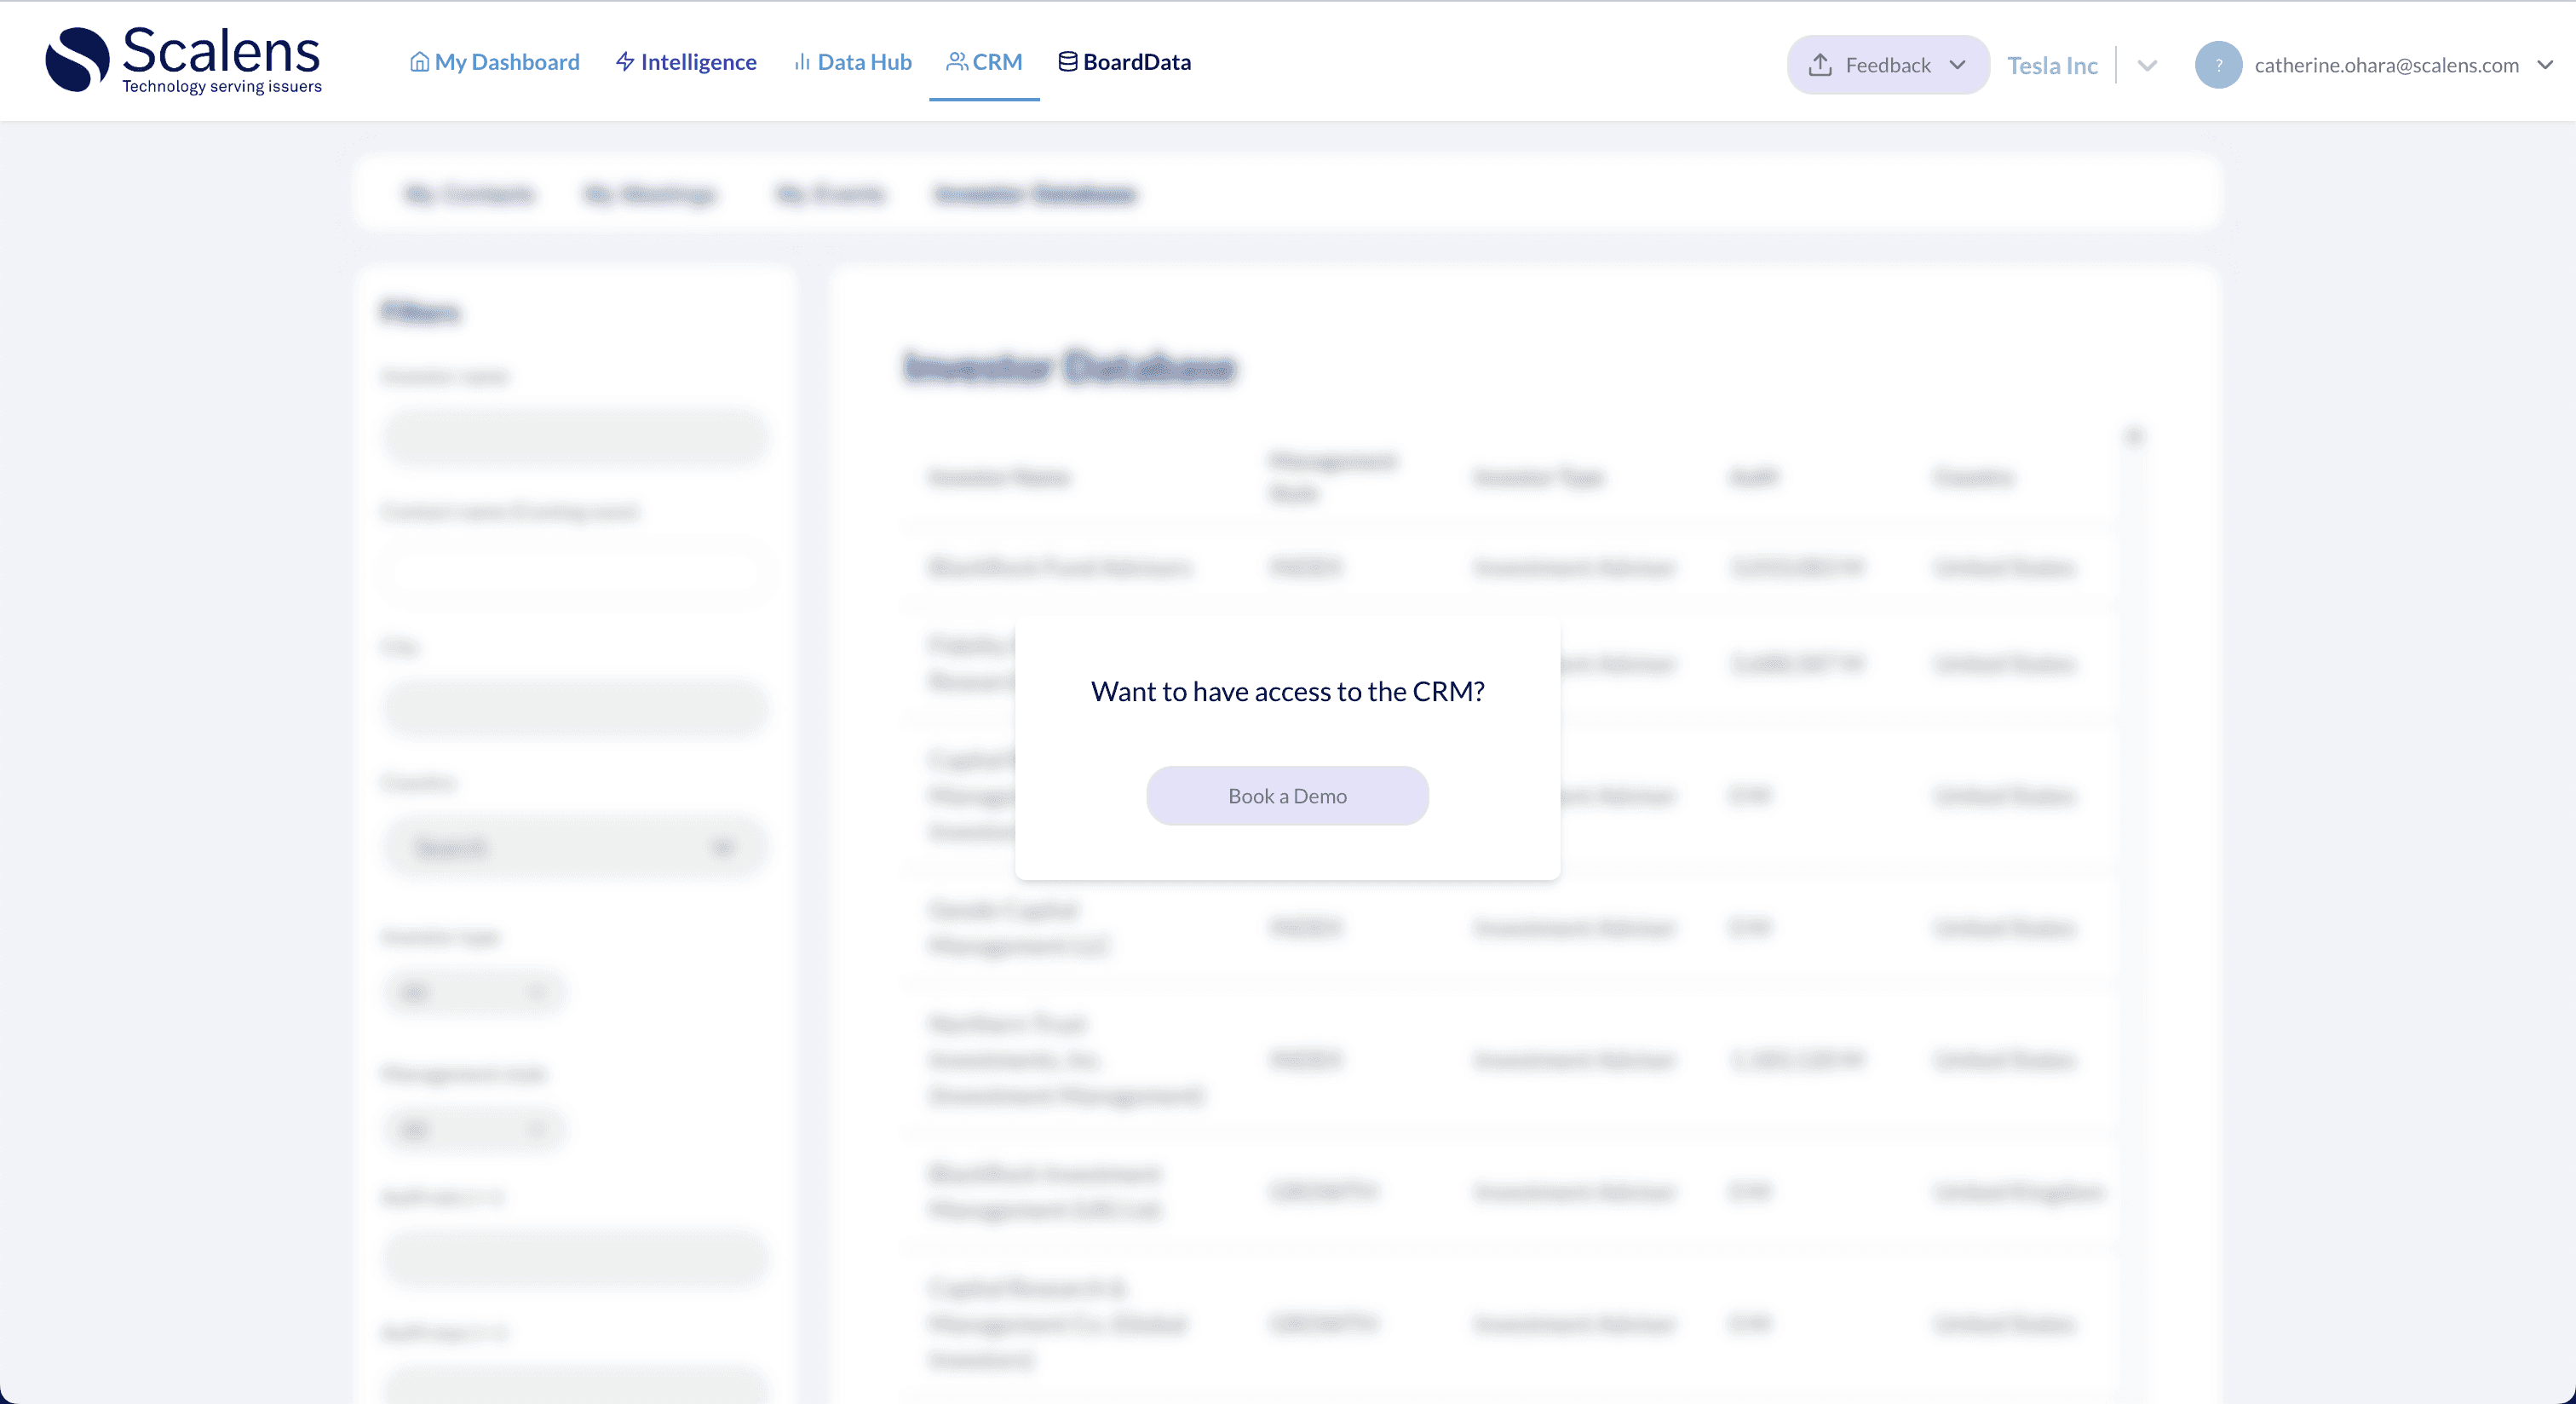Open the Feedback dropdown chevron
This screenshot has width=2576, height=1404.
pyautogui.click(x=1957, y=65)
